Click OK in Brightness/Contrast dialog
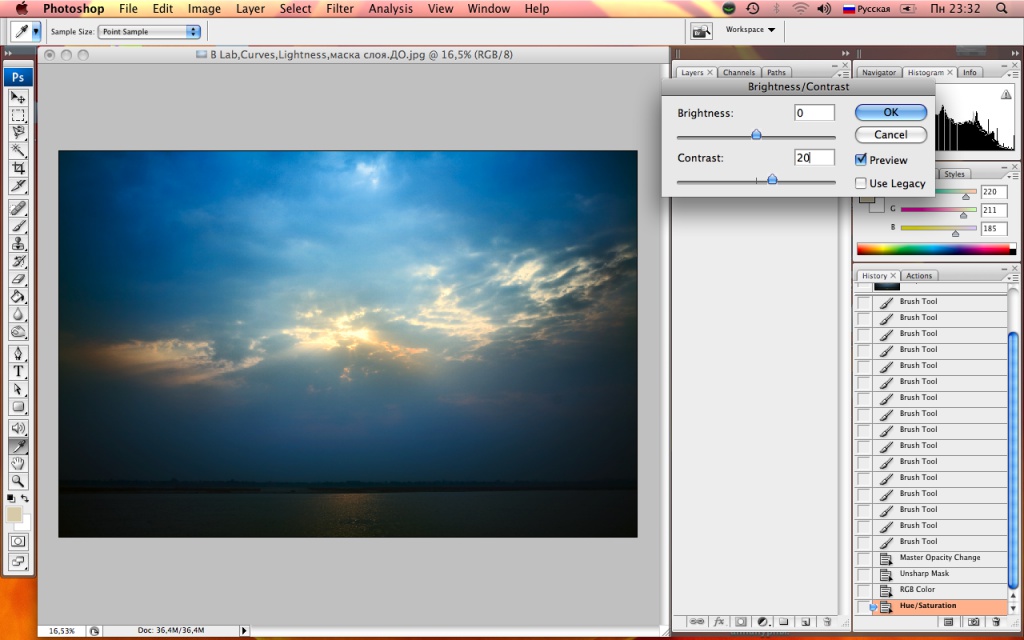Viewport: 1024px width, 640px height. tap(890, 113)
